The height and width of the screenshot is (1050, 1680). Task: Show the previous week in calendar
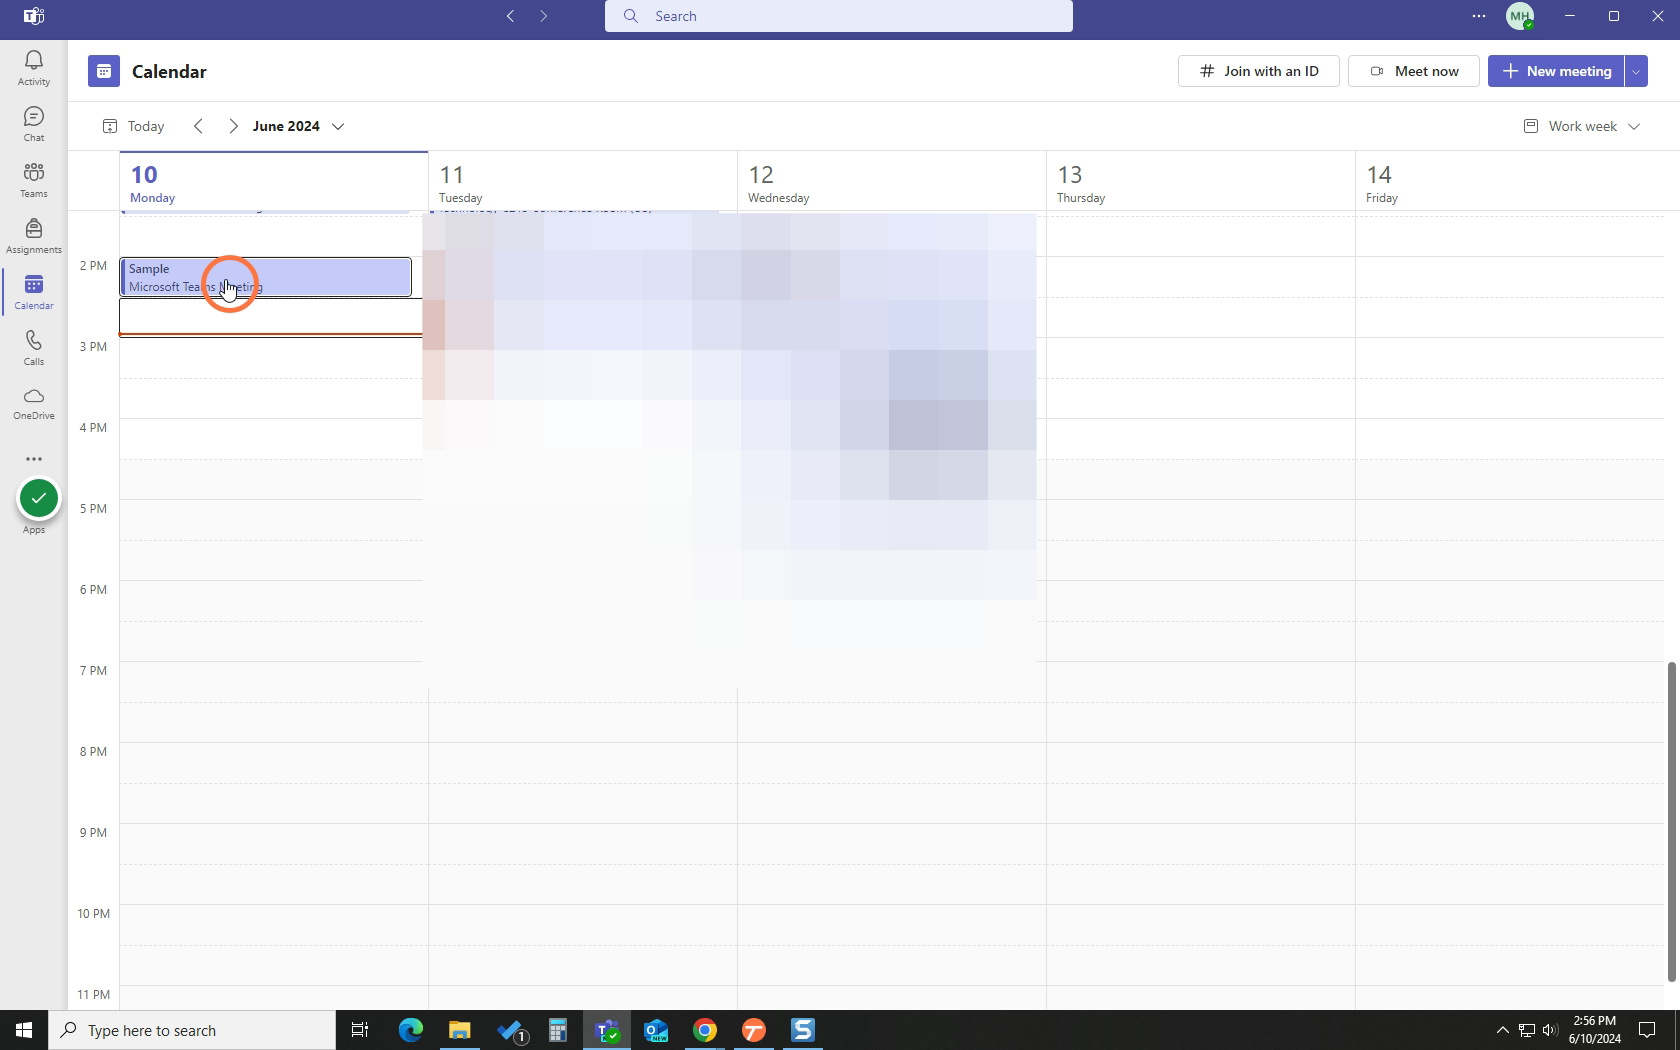[198, 126]
